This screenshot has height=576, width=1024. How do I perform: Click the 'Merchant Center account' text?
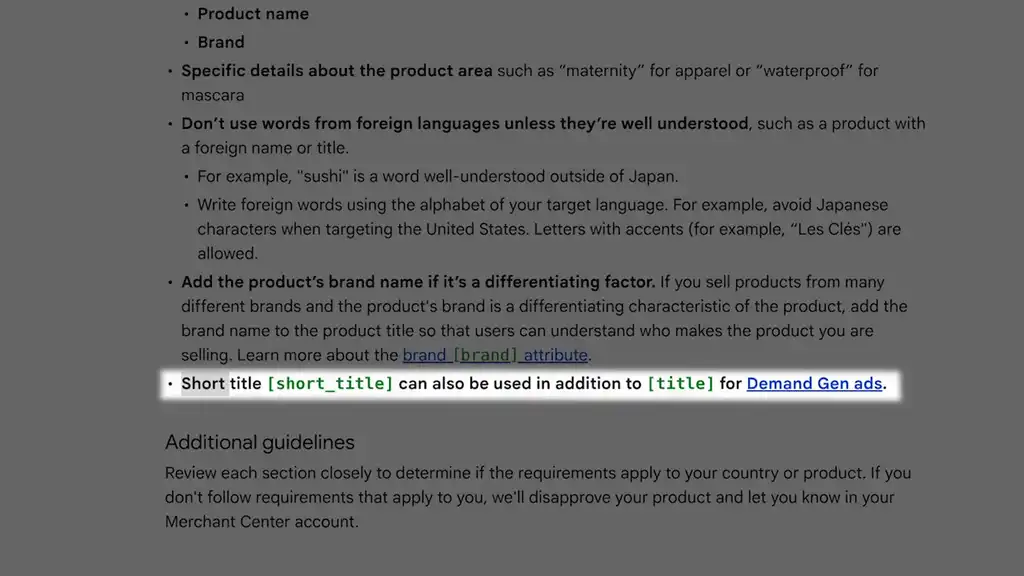(261, 522)
